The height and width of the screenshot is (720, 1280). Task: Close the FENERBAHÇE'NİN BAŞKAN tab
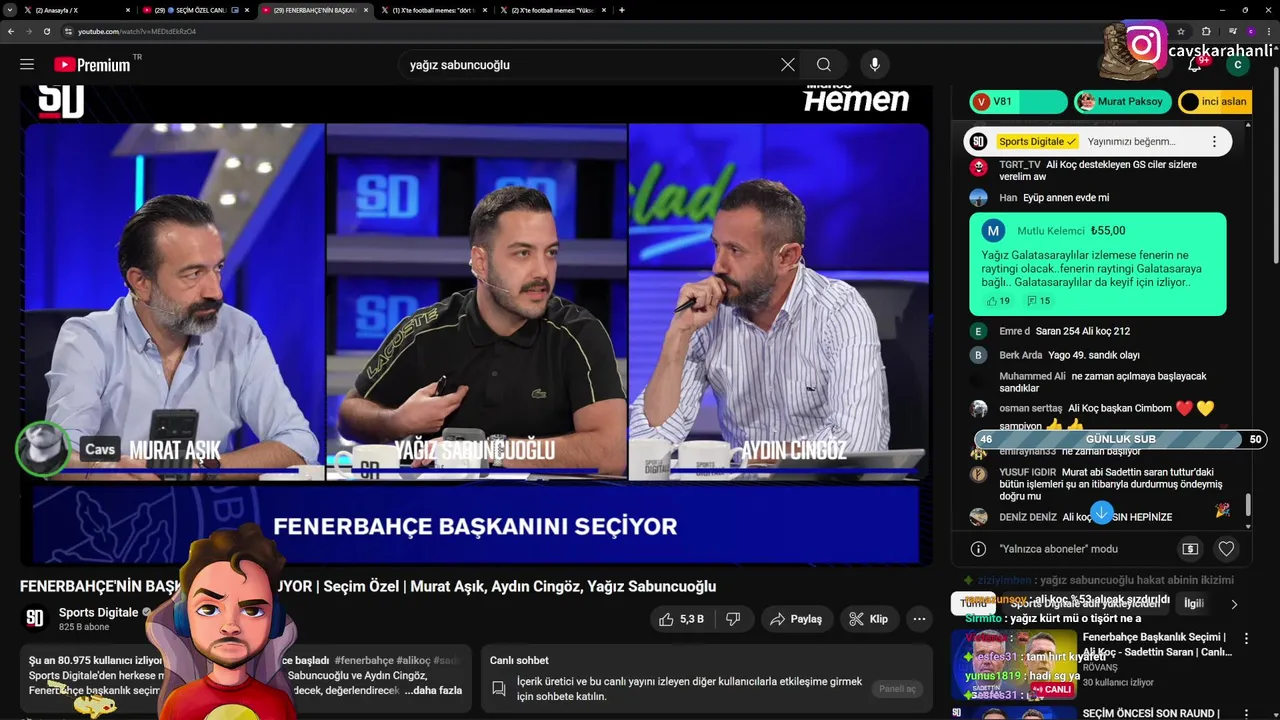[x=366, y=10]
